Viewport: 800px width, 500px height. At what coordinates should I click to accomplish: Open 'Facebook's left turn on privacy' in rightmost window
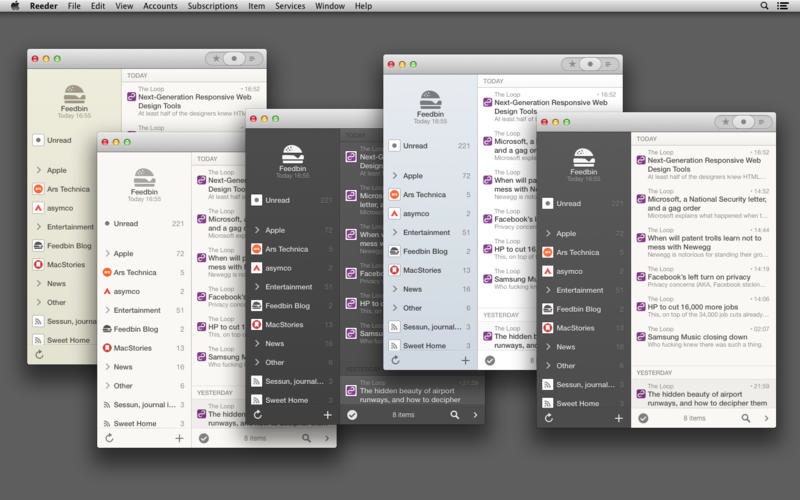click(703, 277)
